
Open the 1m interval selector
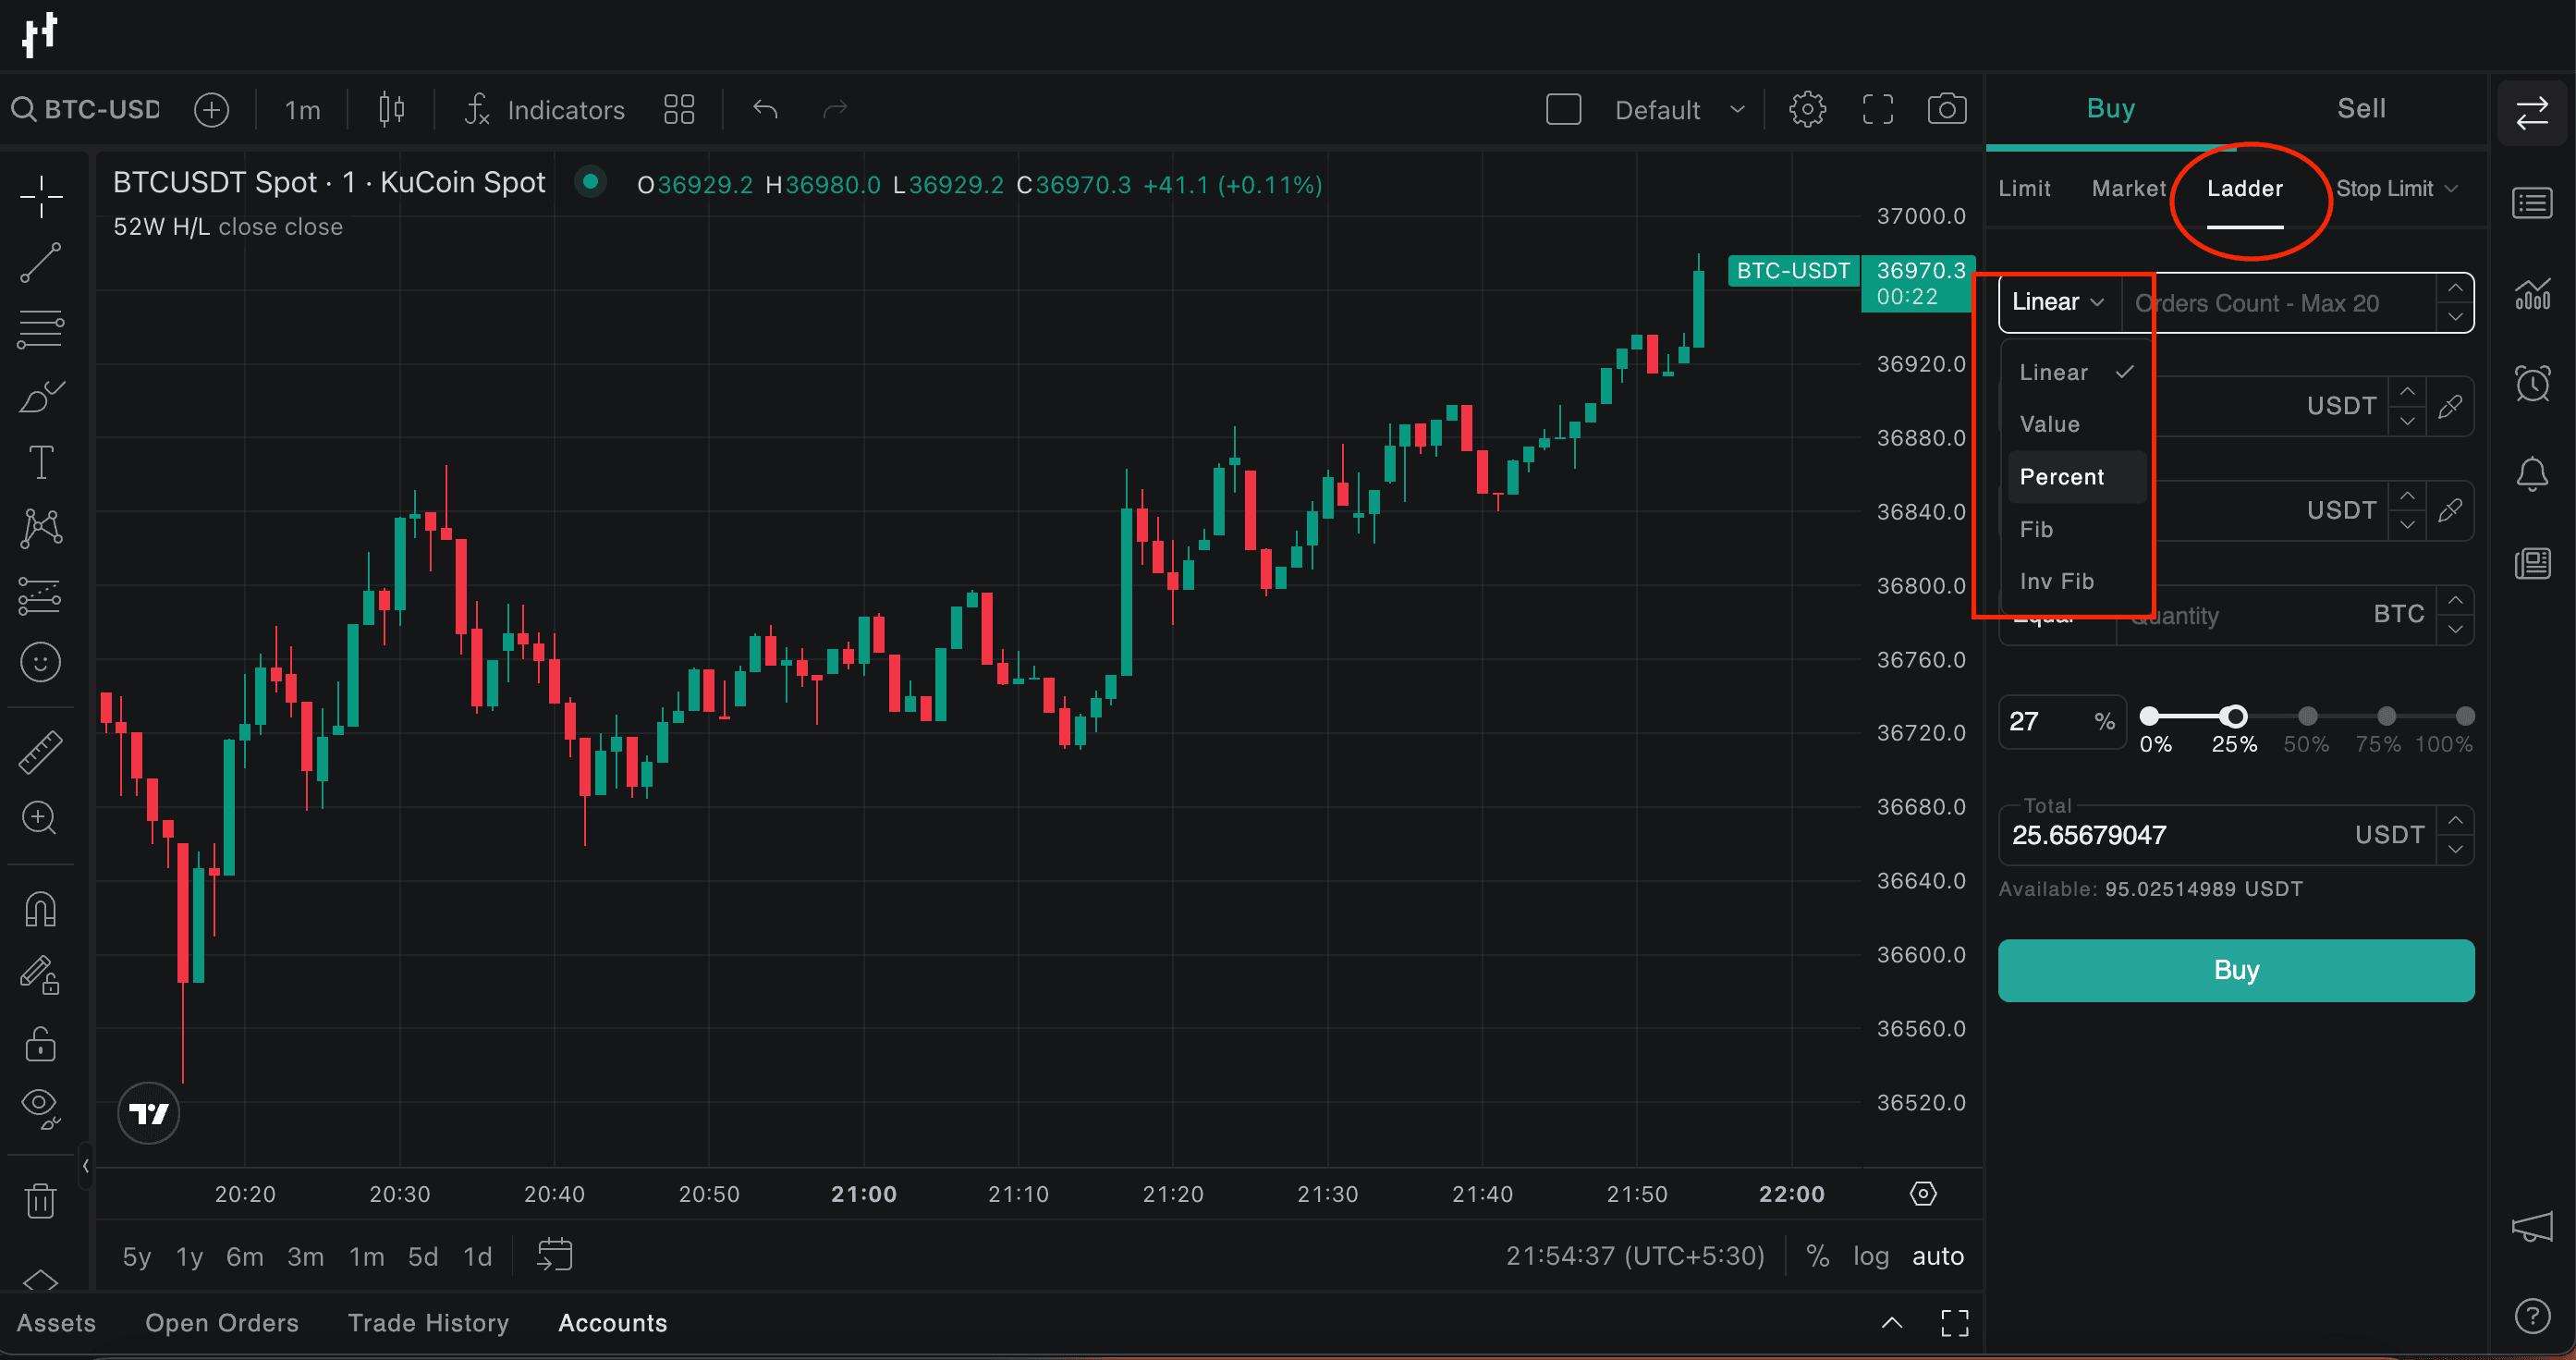pos(302,109)
